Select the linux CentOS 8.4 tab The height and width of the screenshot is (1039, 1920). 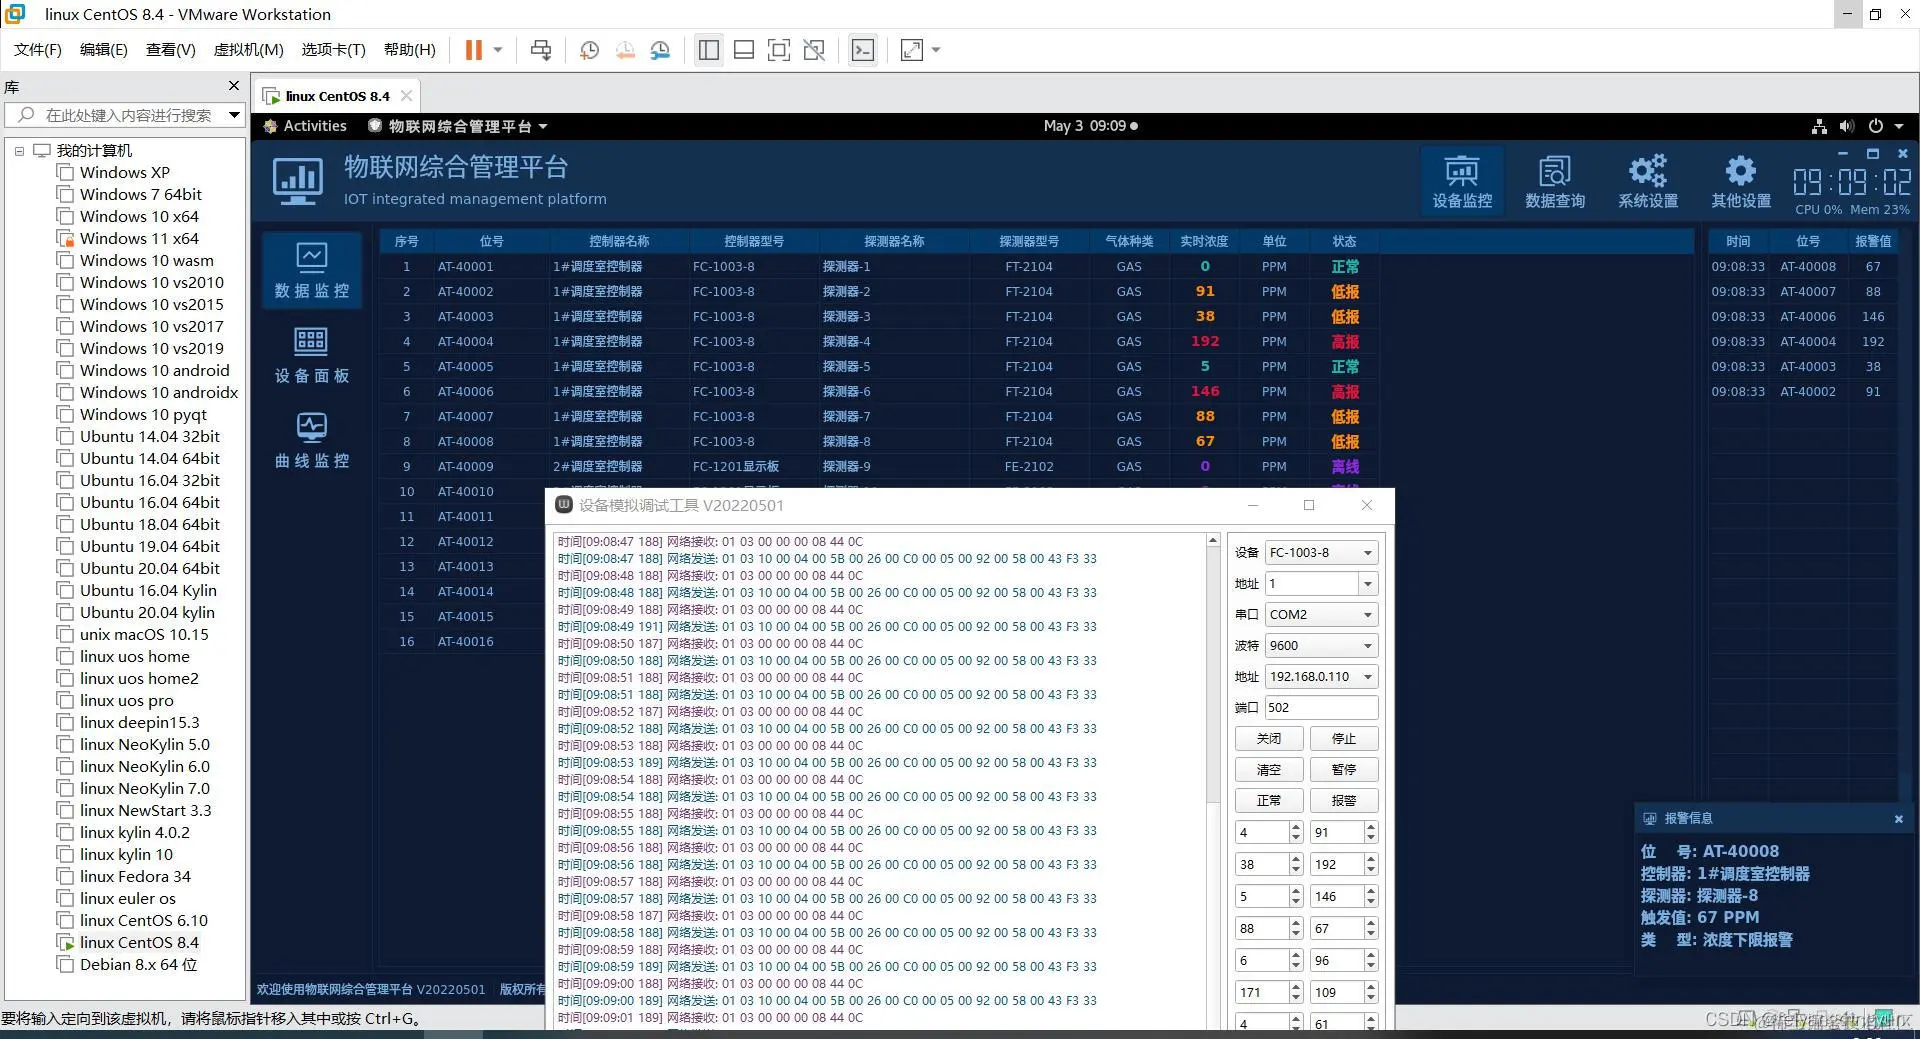click(335, 95)
